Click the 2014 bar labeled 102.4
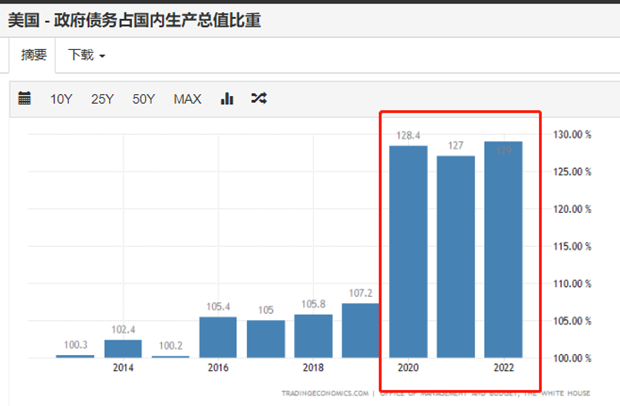620x406 pixels. coord(123,349)
